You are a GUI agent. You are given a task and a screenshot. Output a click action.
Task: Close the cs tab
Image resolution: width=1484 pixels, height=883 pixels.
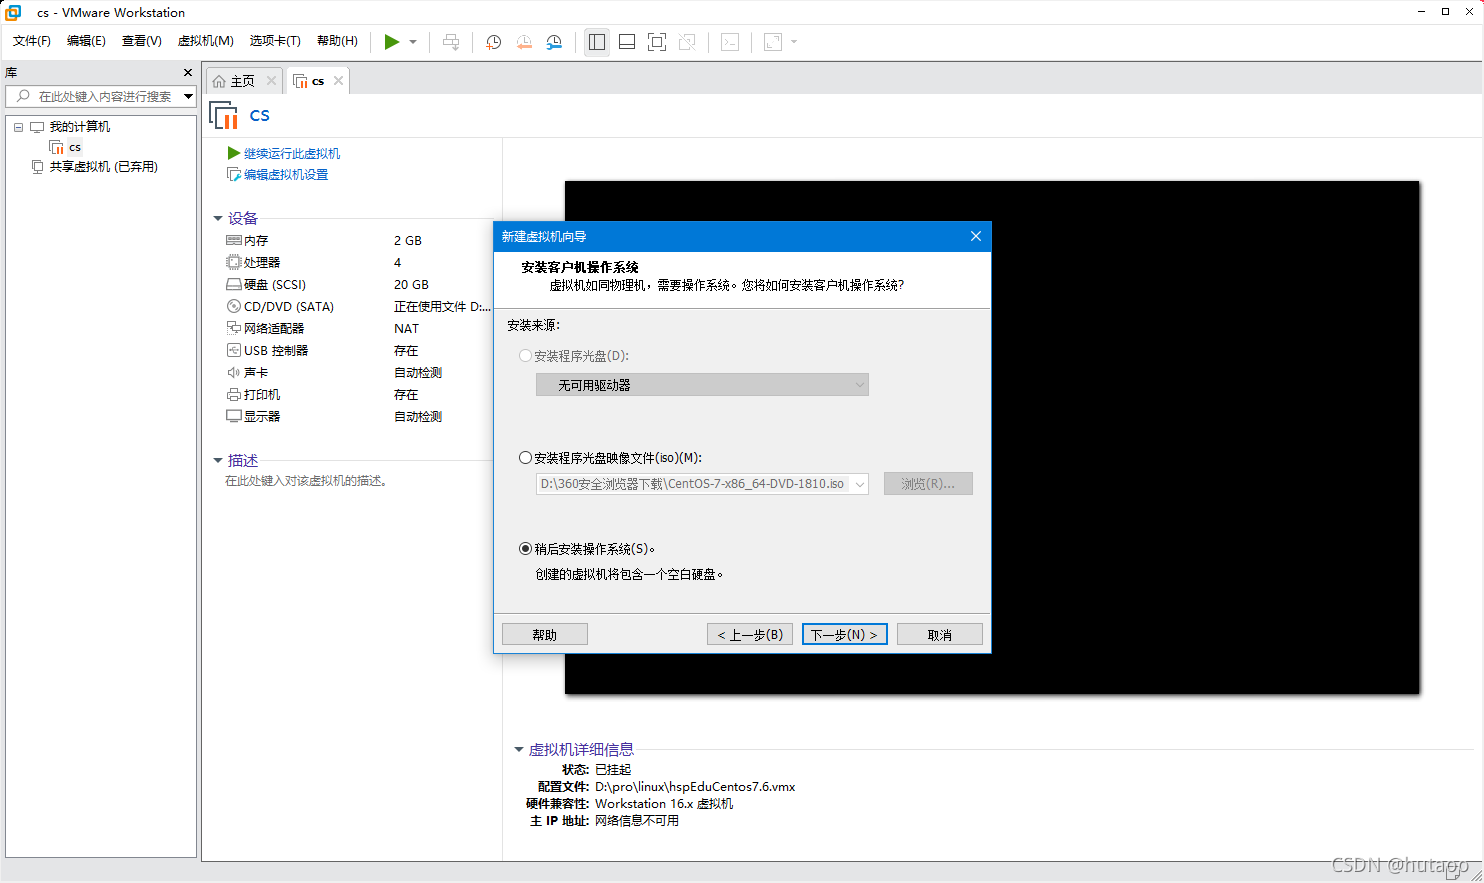tap(339, 81)
